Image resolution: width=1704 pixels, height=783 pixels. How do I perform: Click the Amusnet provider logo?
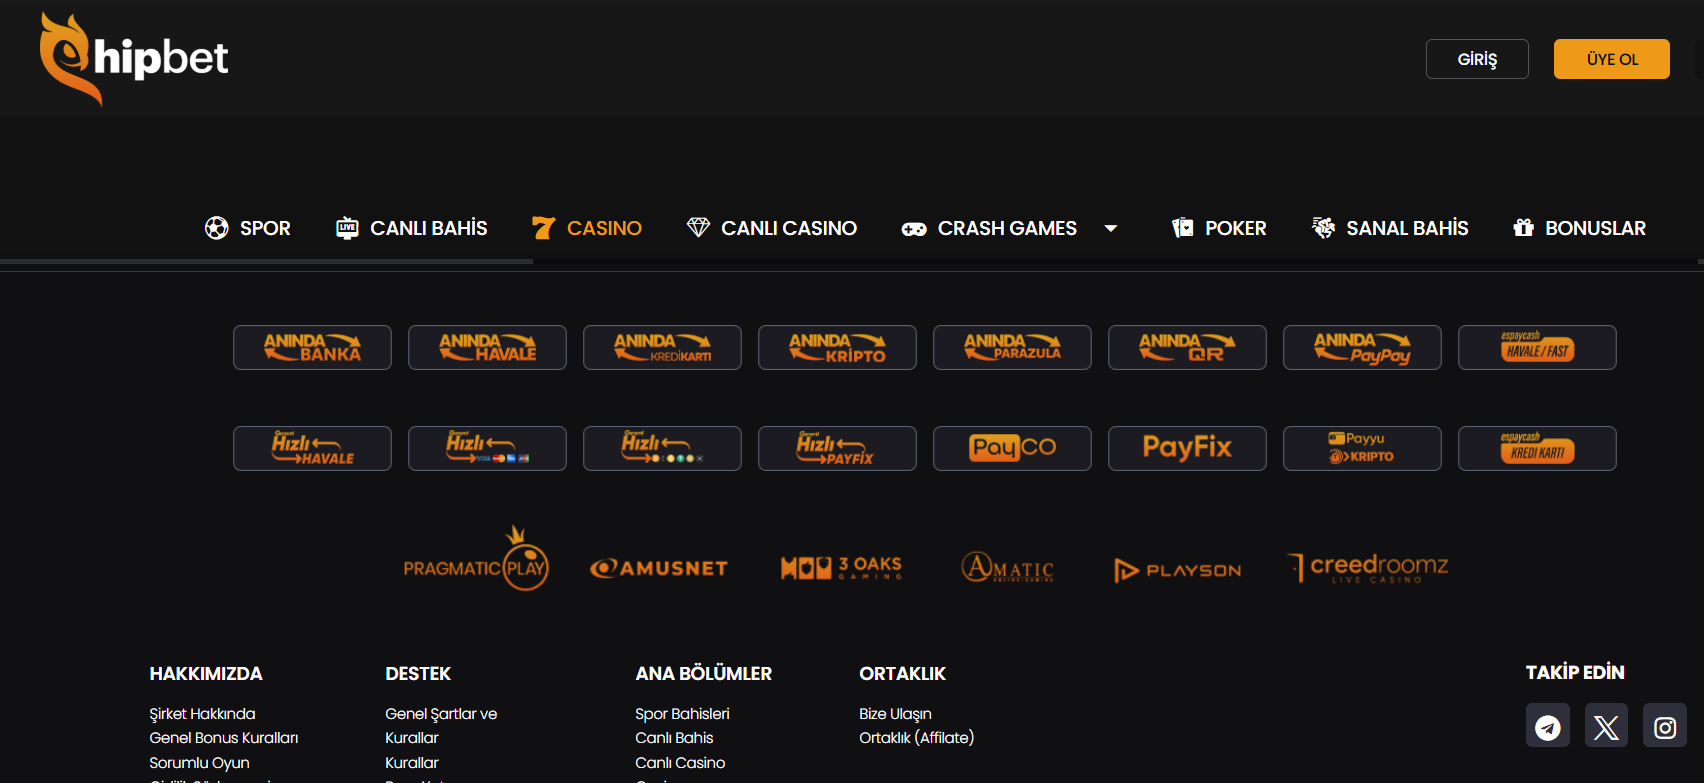point(659,568)
